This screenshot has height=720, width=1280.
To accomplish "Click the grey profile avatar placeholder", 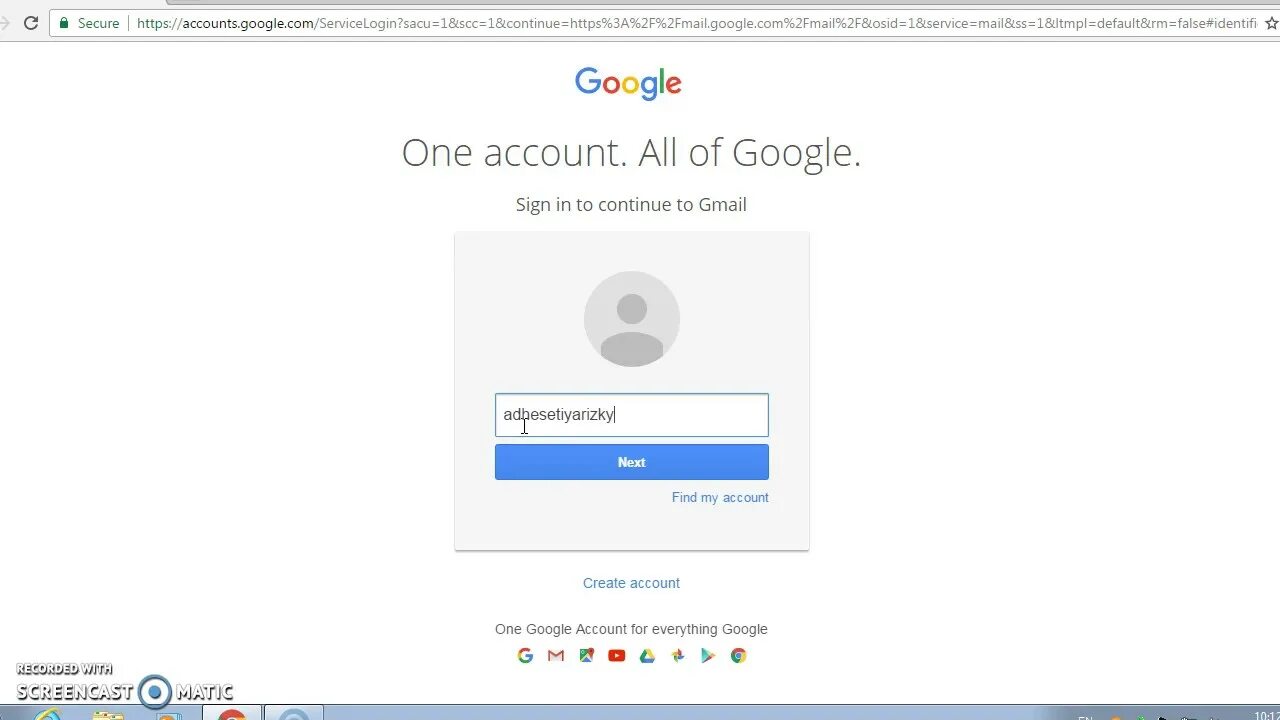I will 632,319.
